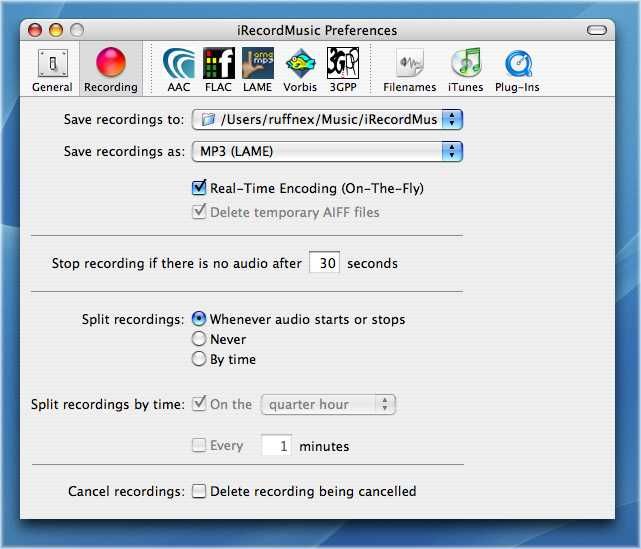Screen dimensions: 641x549
Task: Close the iRecordMusic Preferences window
Action: [35, 30]
